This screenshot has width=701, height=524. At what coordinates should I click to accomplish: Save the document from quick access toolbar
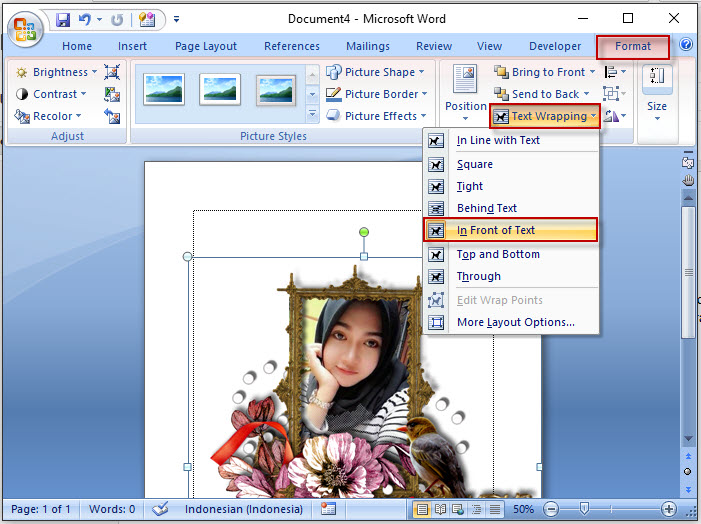pyautogui.click(x=63, y=20)
